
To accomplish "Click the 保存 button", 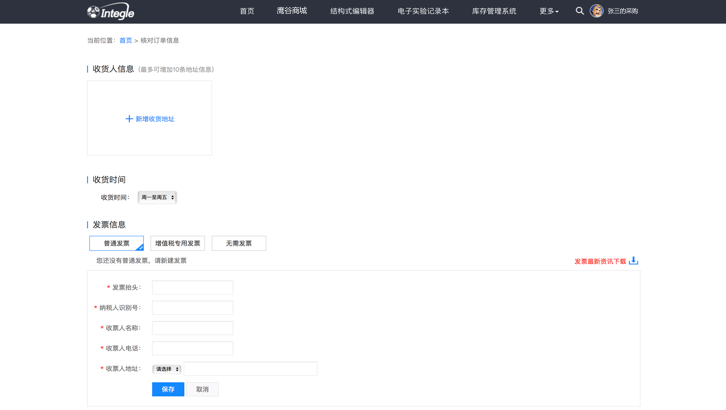I will [168, 389].
